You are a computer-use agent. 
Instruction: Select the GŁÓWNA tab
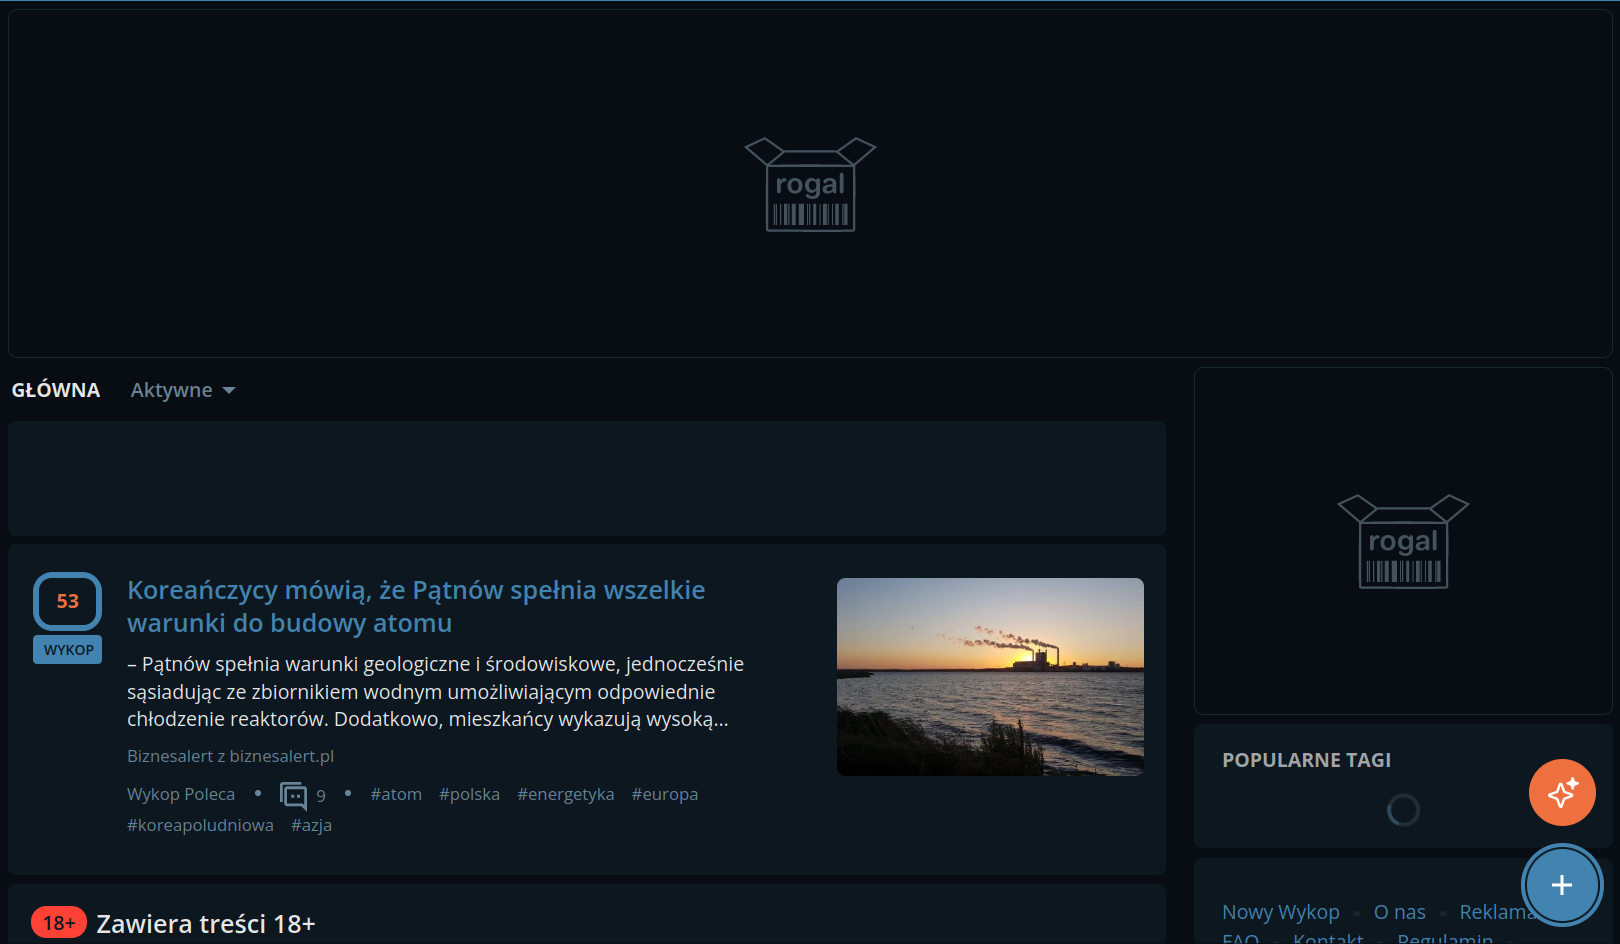click(x=56, y=390)
